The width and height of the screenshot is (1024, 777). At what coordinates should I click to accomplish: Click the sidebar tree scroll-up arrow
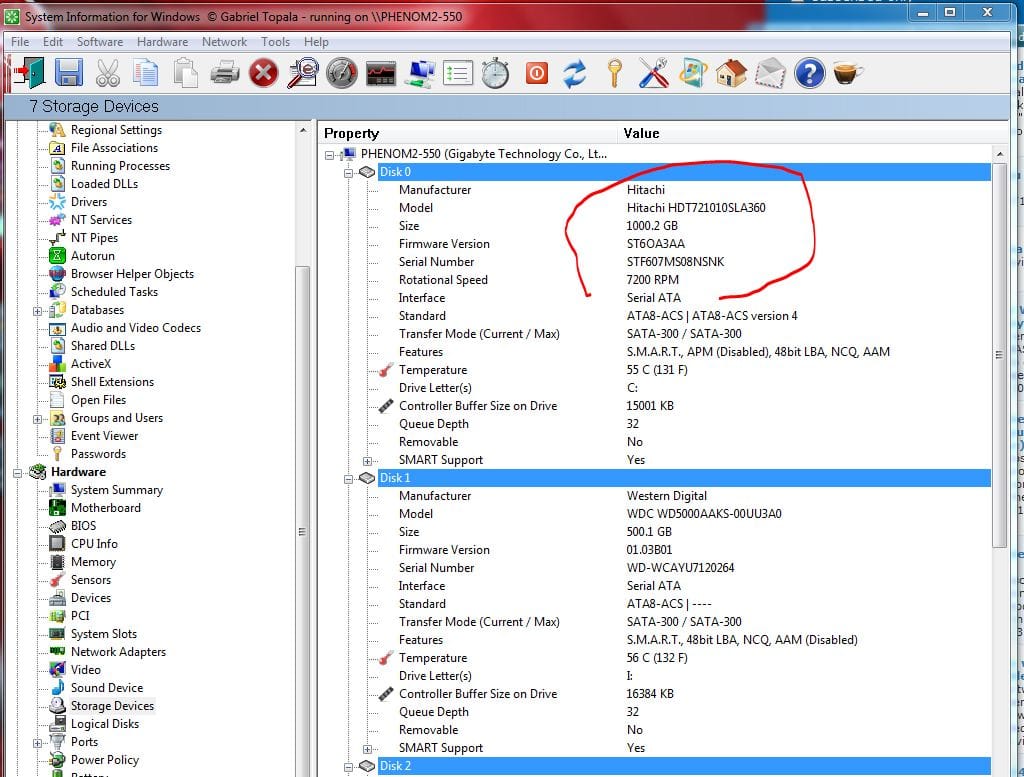pos(302,131)
